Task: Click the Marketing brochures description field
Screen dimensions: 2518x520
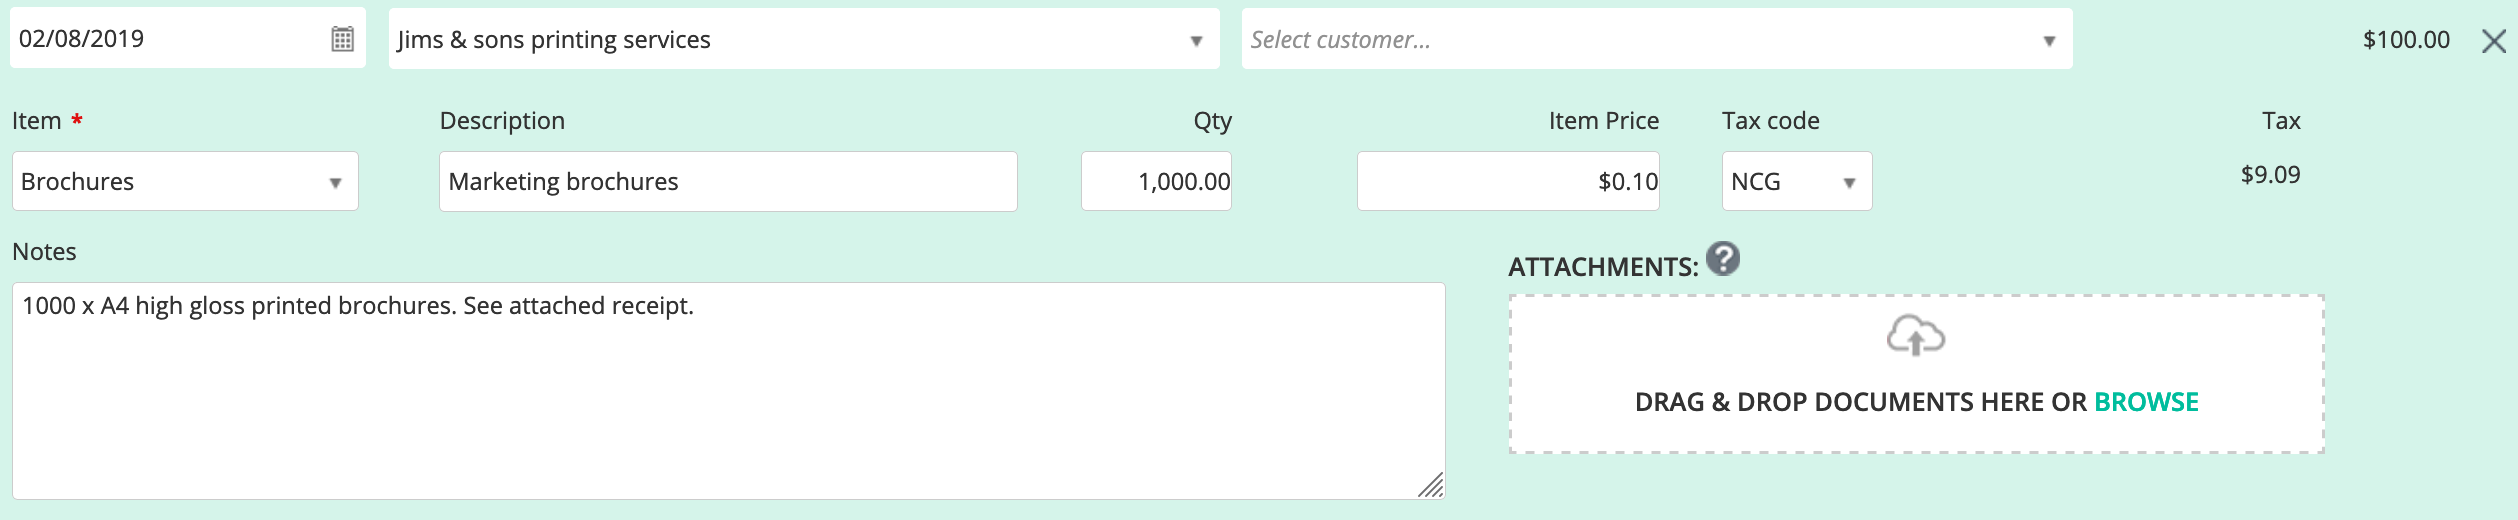Action: point(728,181)
